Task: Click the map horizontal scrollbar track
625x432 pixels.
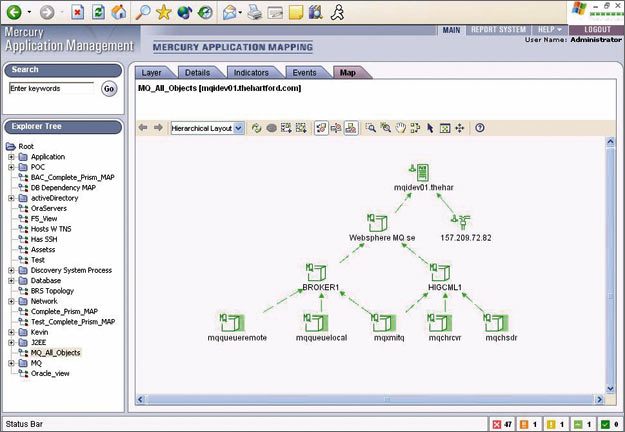Action: [x=370, y=399]
